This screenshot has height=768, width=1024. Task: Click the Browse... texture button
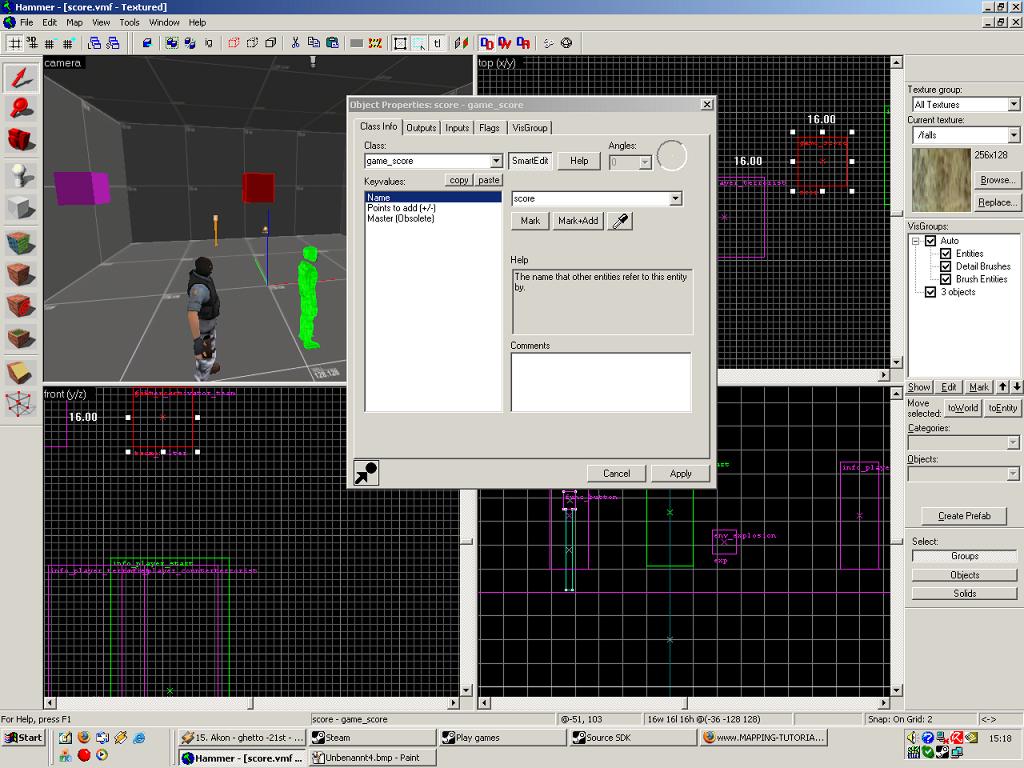997,180
